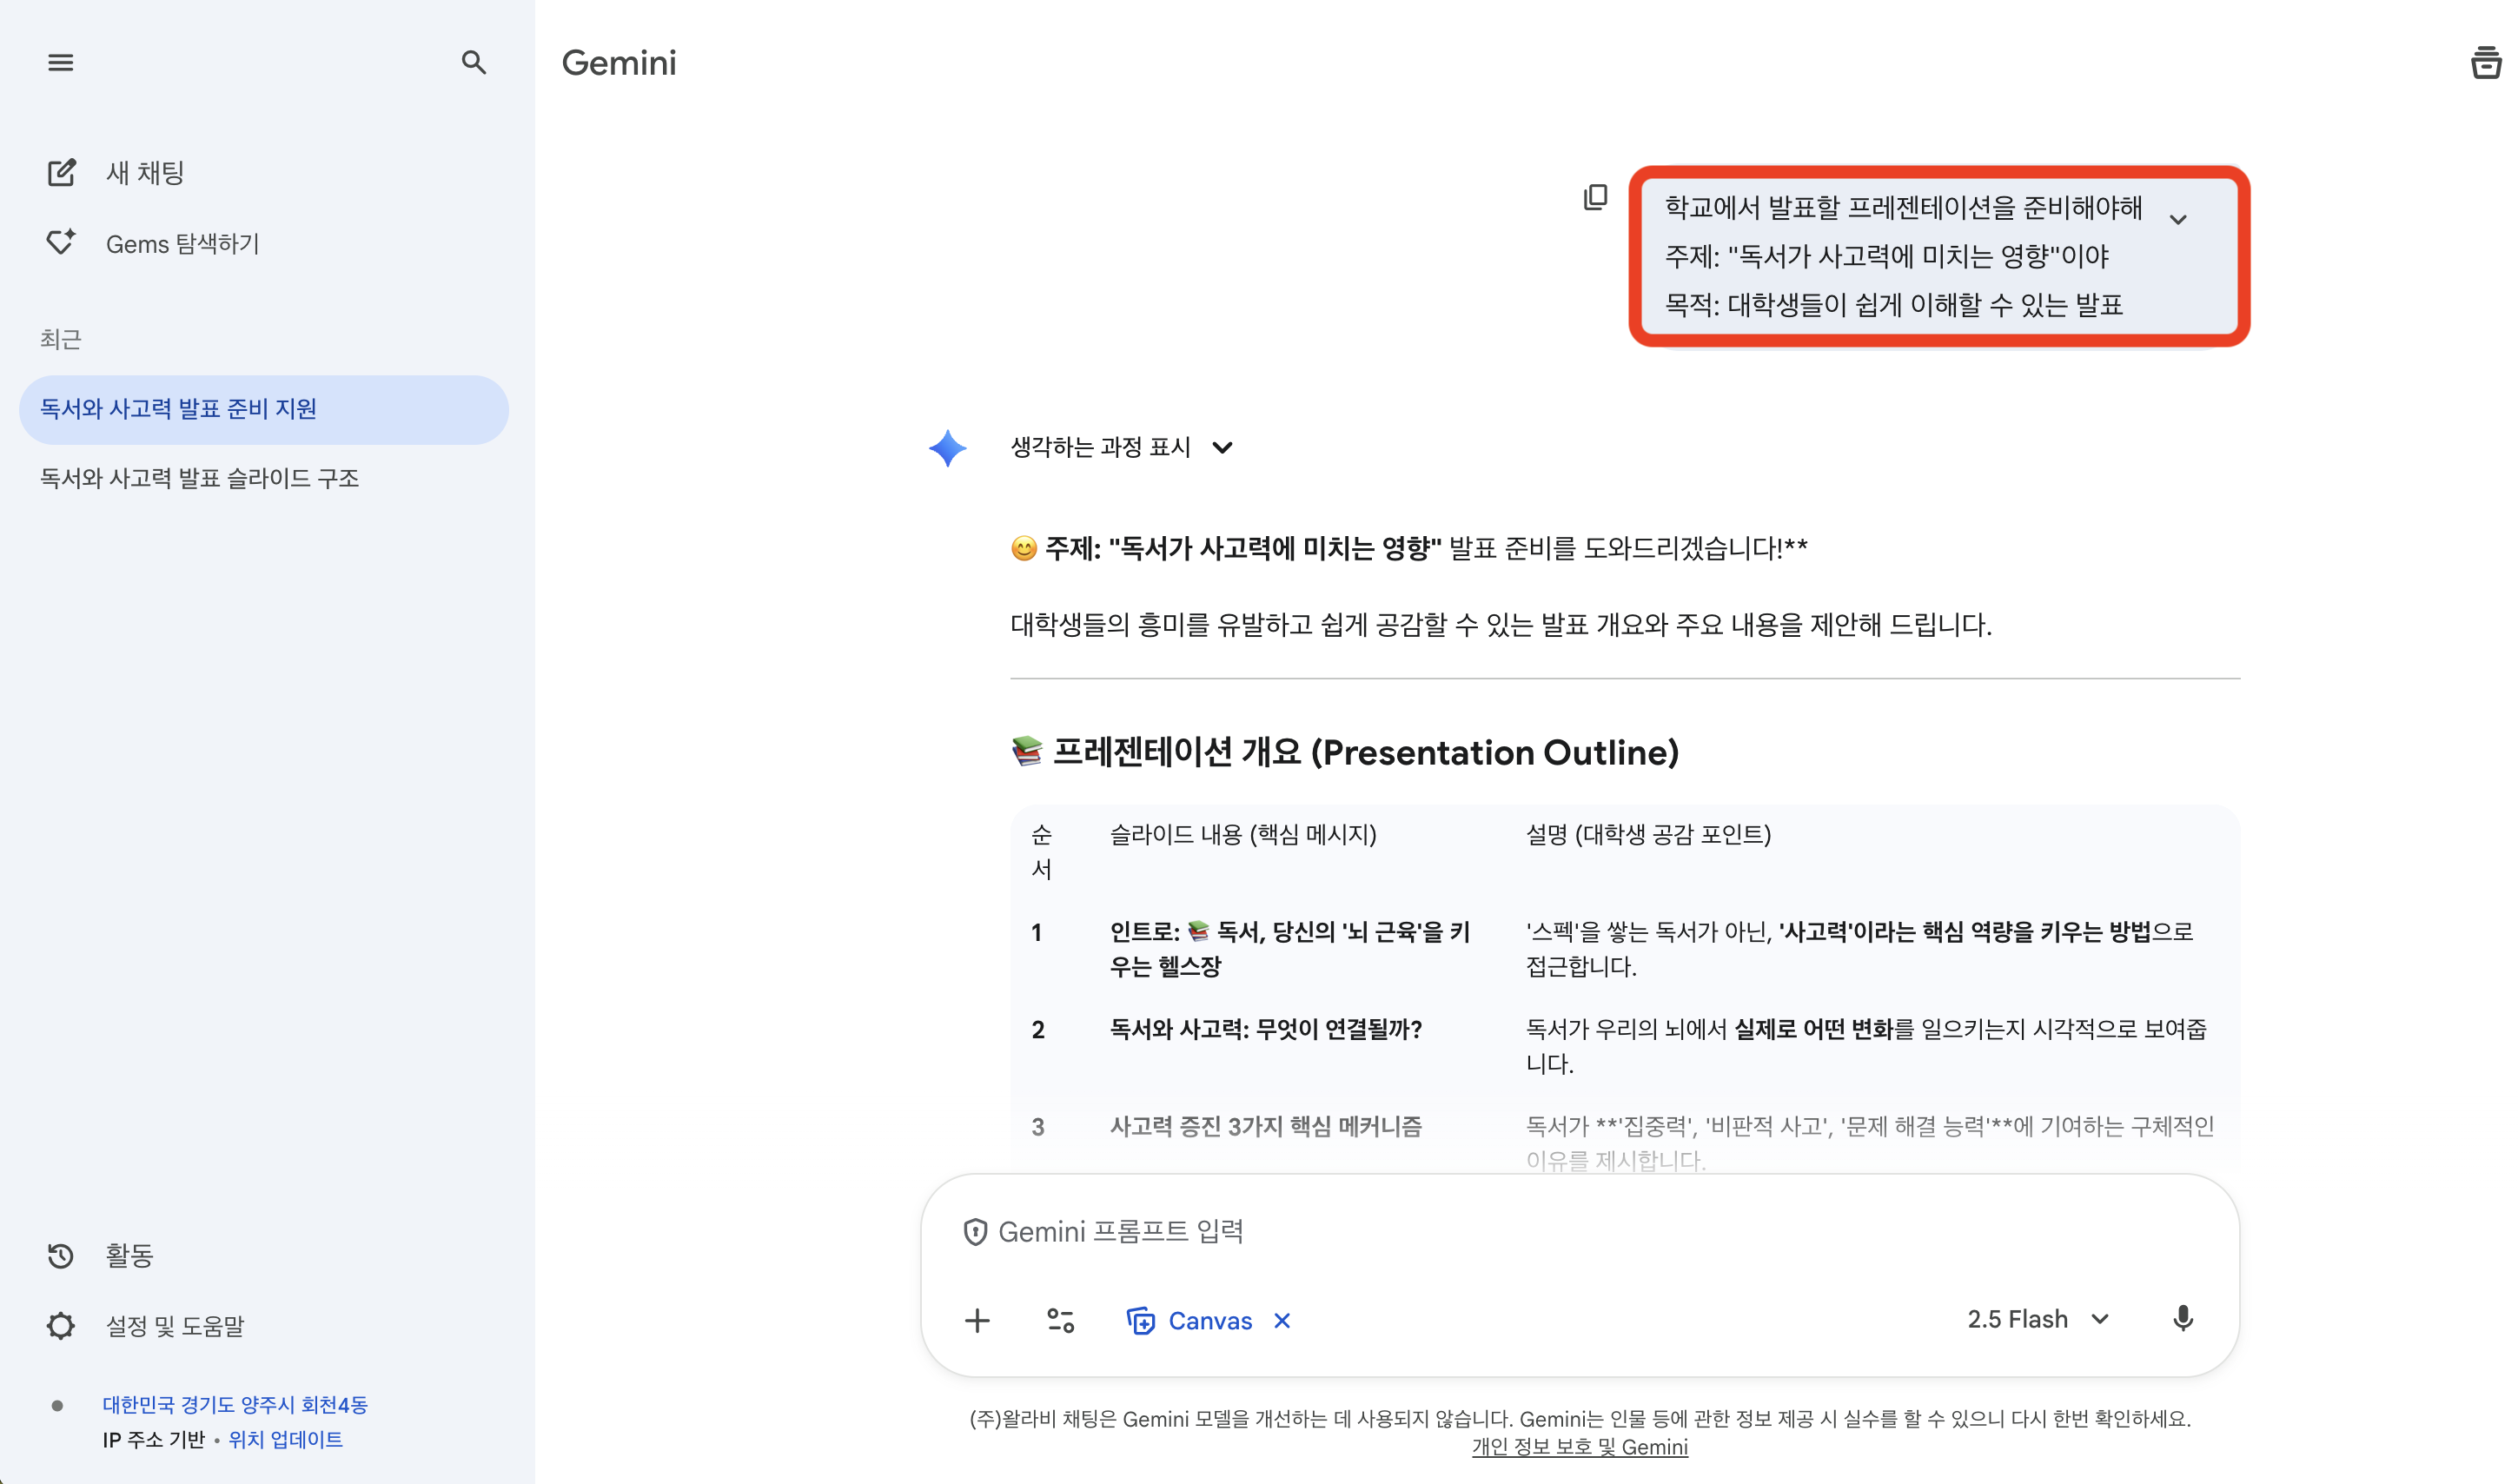Image resolution: width=2518 pixels, height=1484 pixels.
Task: Start a 새 채팅
Action: 145,173
